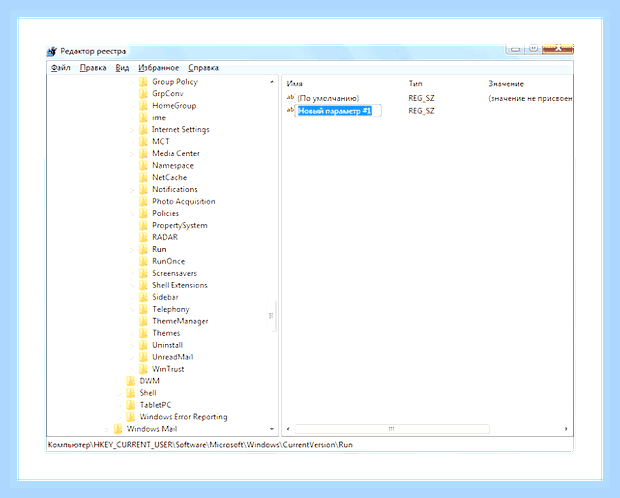Viewport: 620px width, 498px height.
Task: Click the PropertySystem folder icon
Action: click(143, 225)
